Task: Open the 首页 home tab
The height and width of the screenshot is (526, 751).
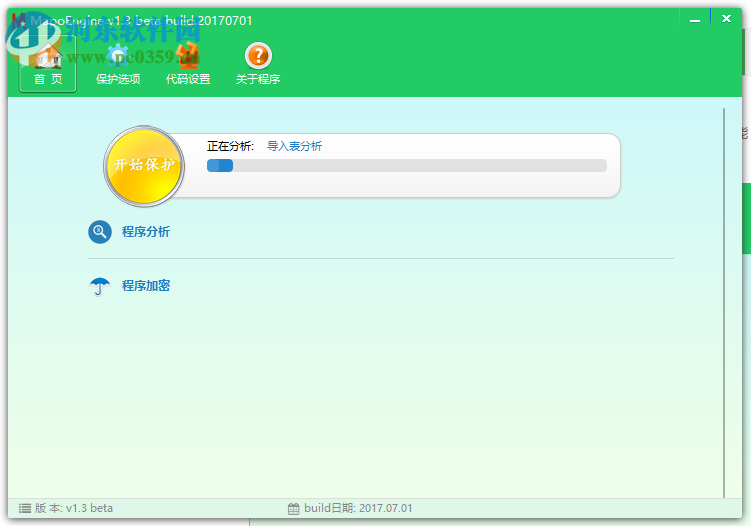Action: 47,64
